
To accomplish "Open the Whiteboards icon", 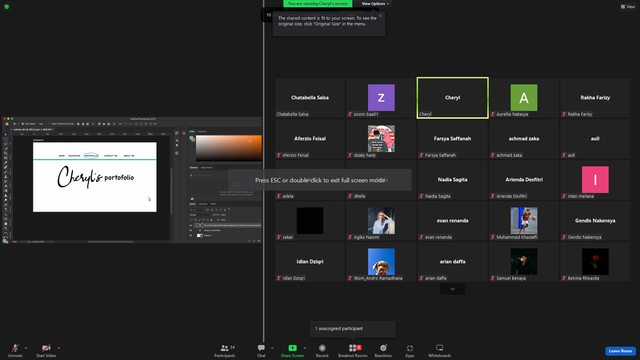I will coord(440,348).
